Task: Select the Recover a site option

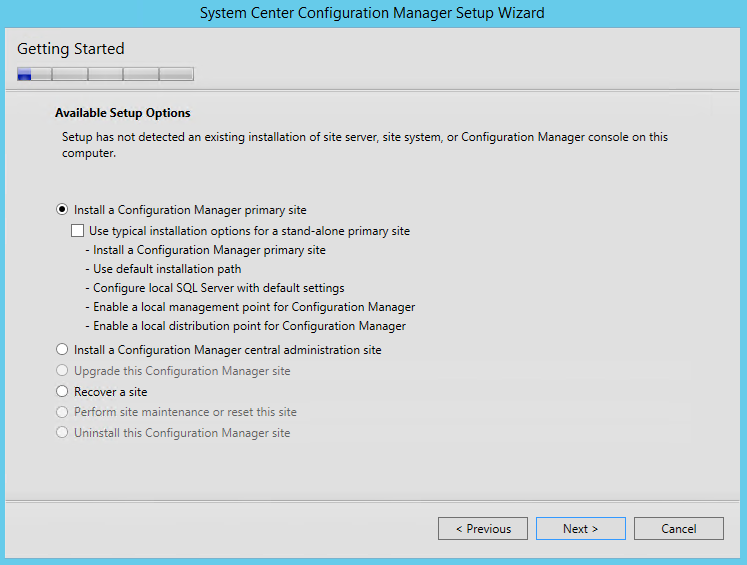Action: pyautogui.click(x=63, y=392)
